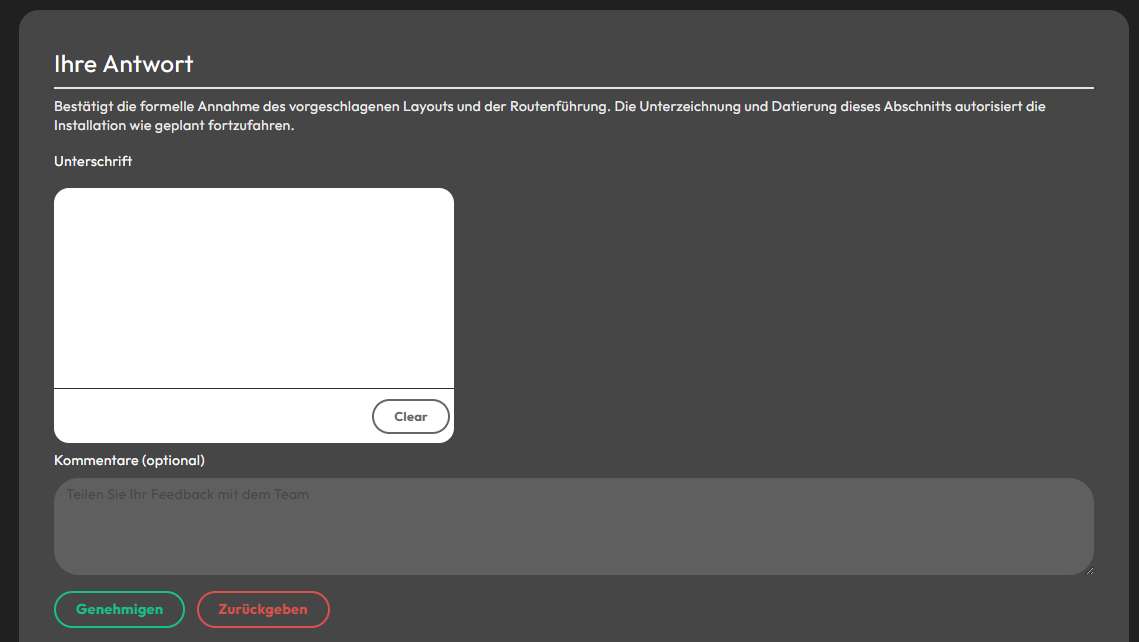1139x642 pixels.
Task: Click the 'Kommentare (optional)' label
Action: click(x=129, y=460)
